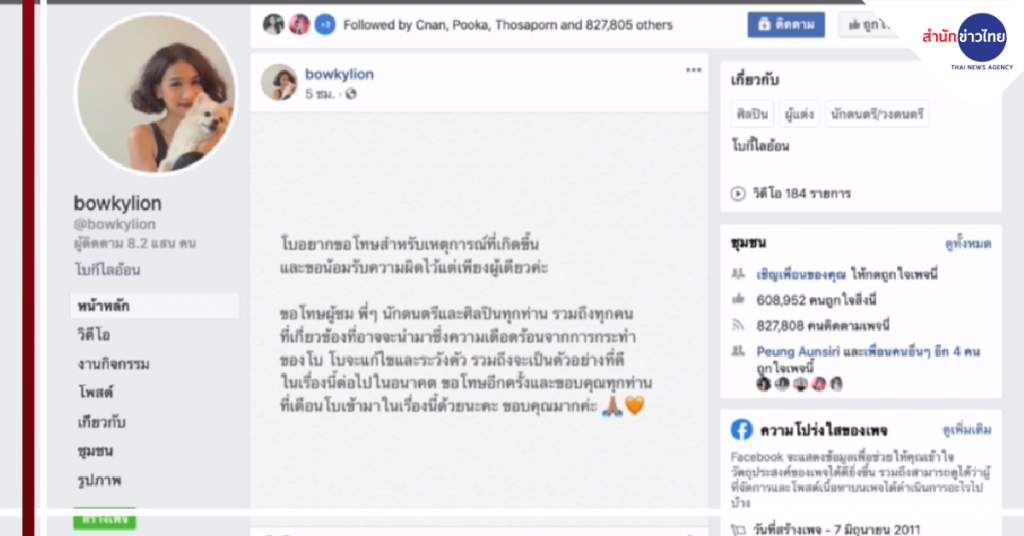Open bowkylion's large profile picture
Viewport: 1024px width, 536px height.
pos(157,95)
